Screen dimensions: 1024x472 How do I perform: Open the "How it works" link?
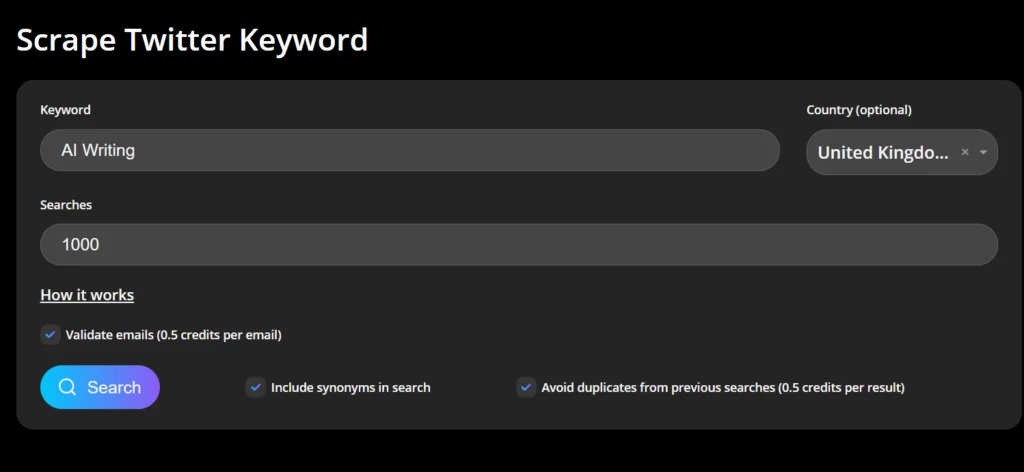point(87,295)
